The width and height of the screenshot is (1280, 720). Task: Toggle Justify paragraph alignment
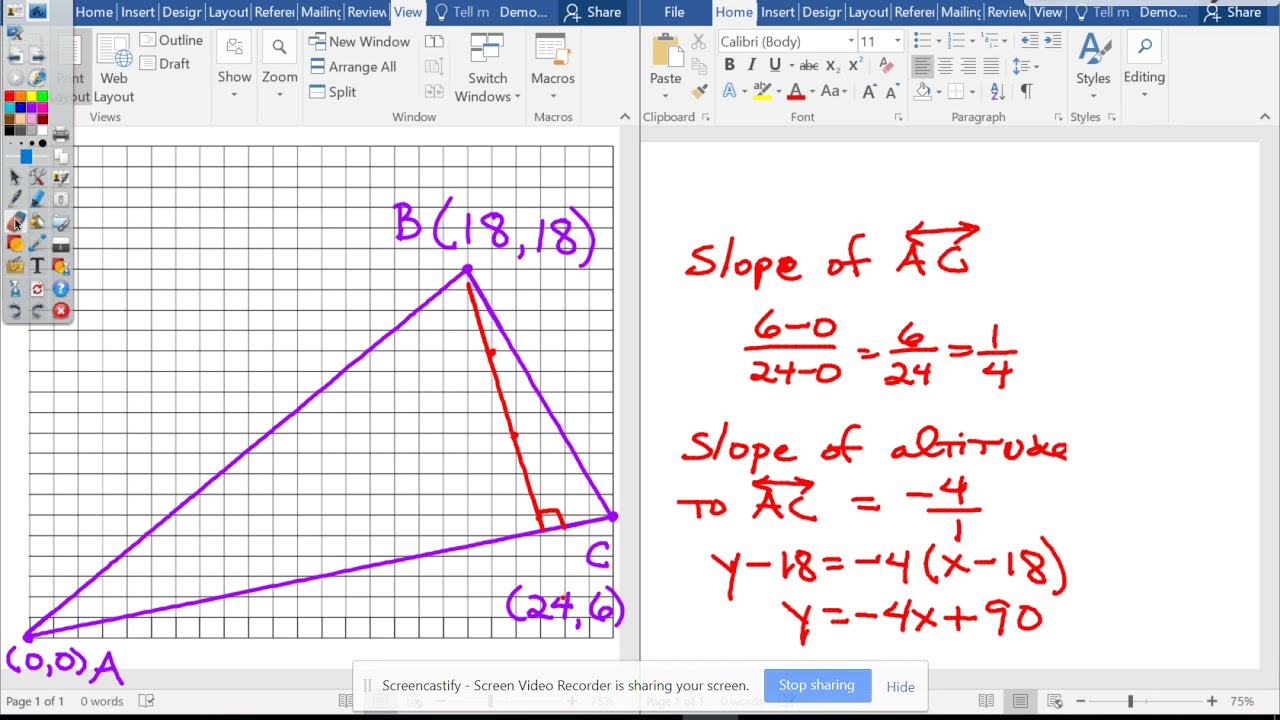coord(991,66)
